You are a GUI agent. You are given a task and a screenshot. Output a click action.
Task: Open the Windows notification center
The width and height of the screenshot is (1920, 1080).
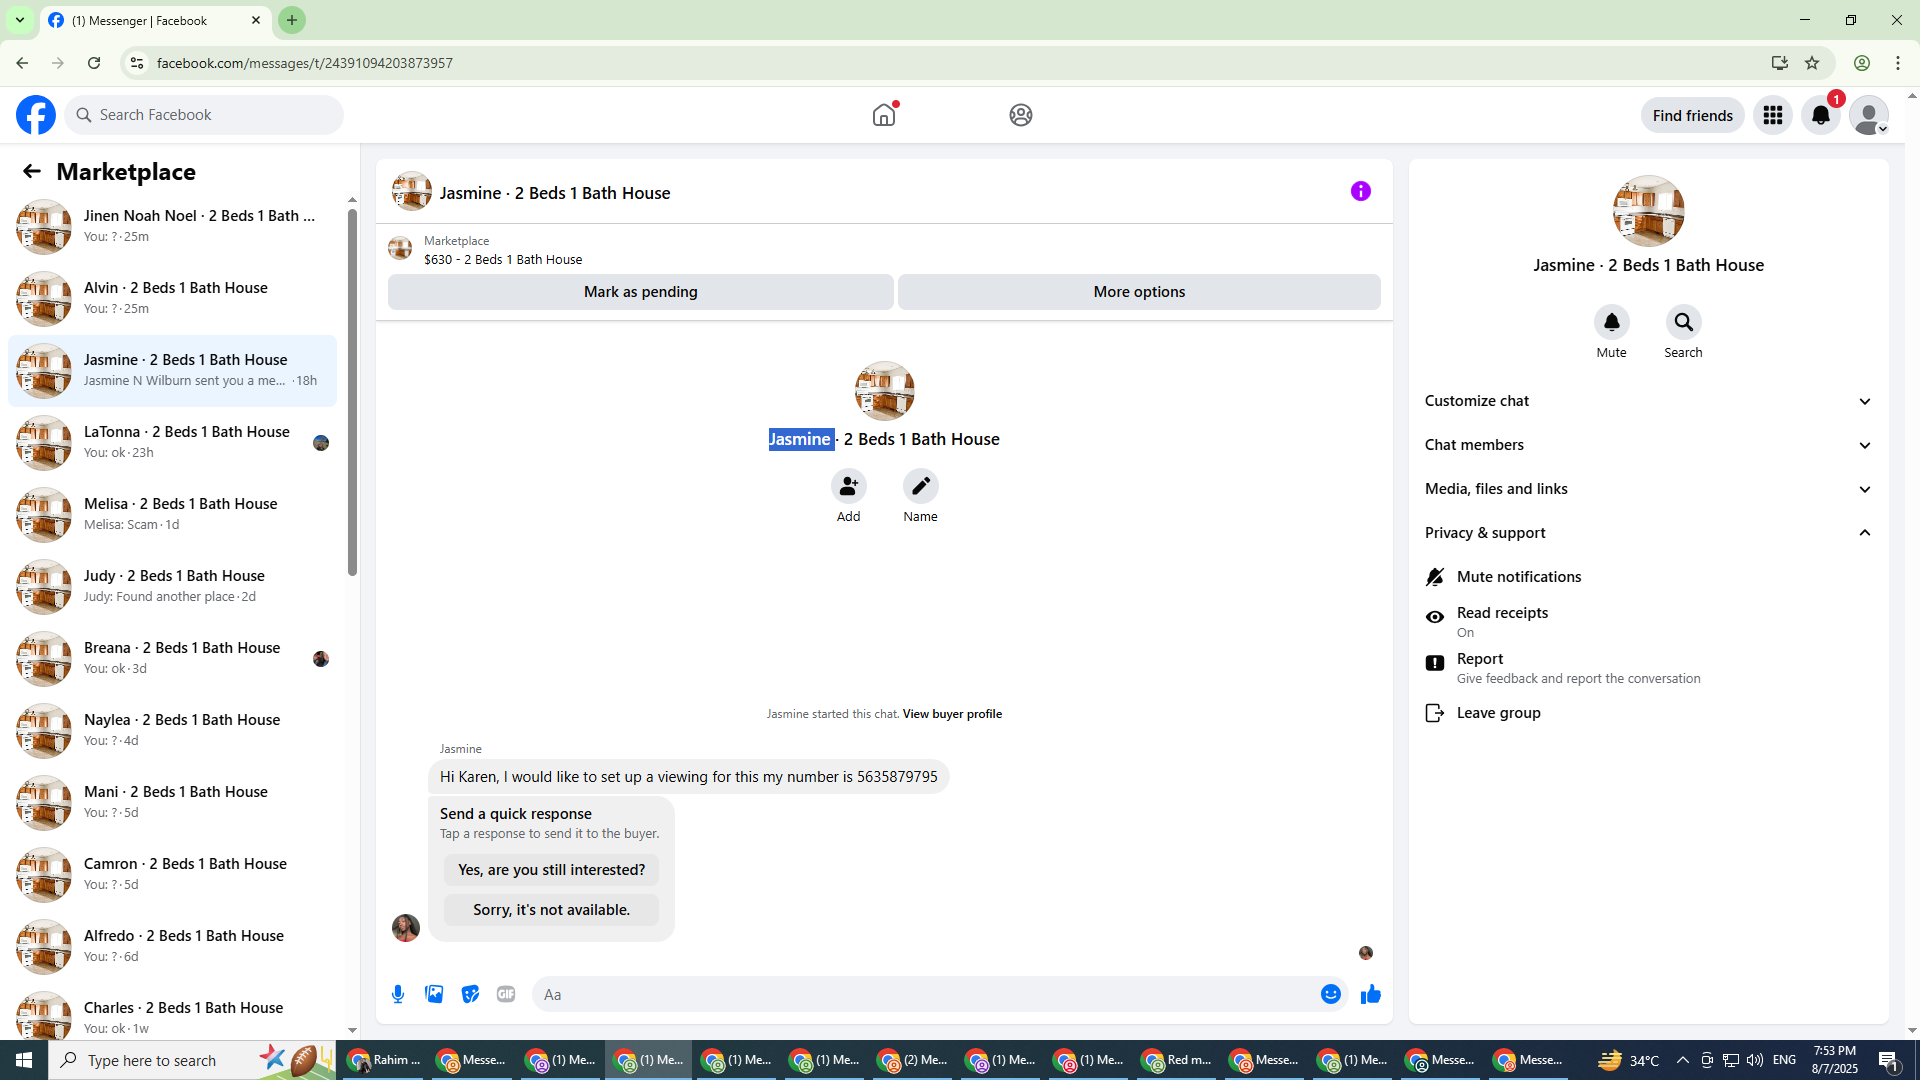(1889, 1060)
